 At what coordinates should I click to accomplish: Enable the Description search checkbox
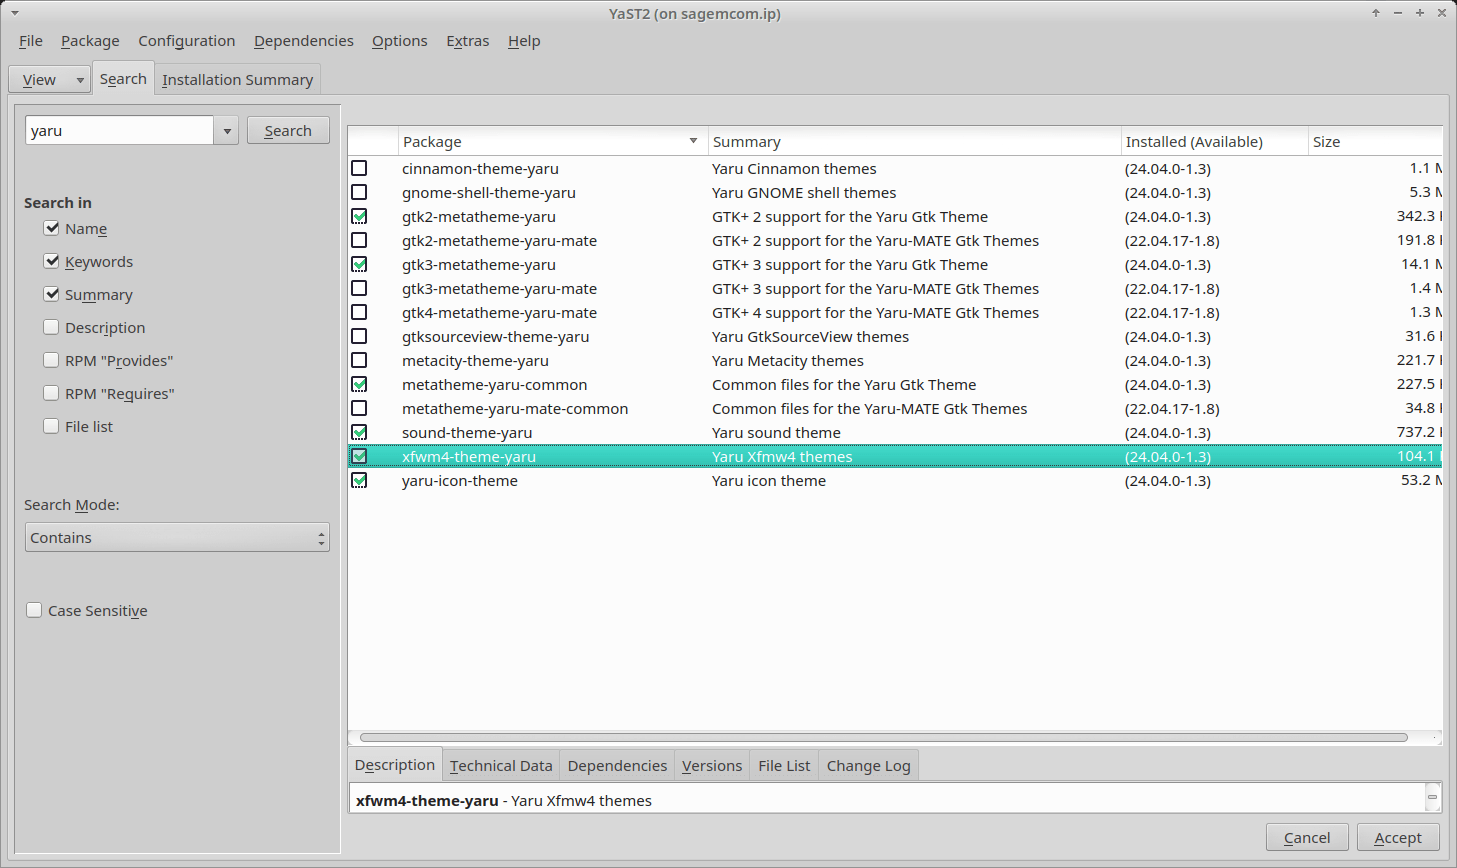click(52, 328)
